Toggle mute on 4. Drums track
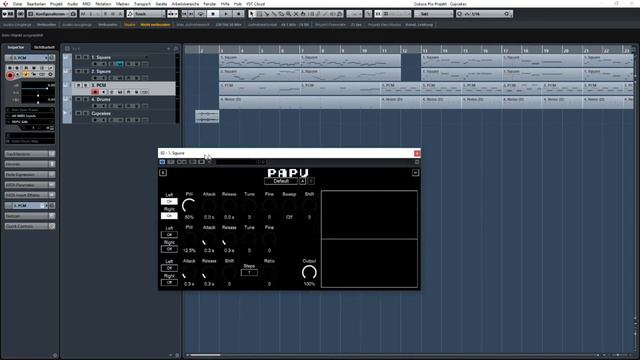 78,99
